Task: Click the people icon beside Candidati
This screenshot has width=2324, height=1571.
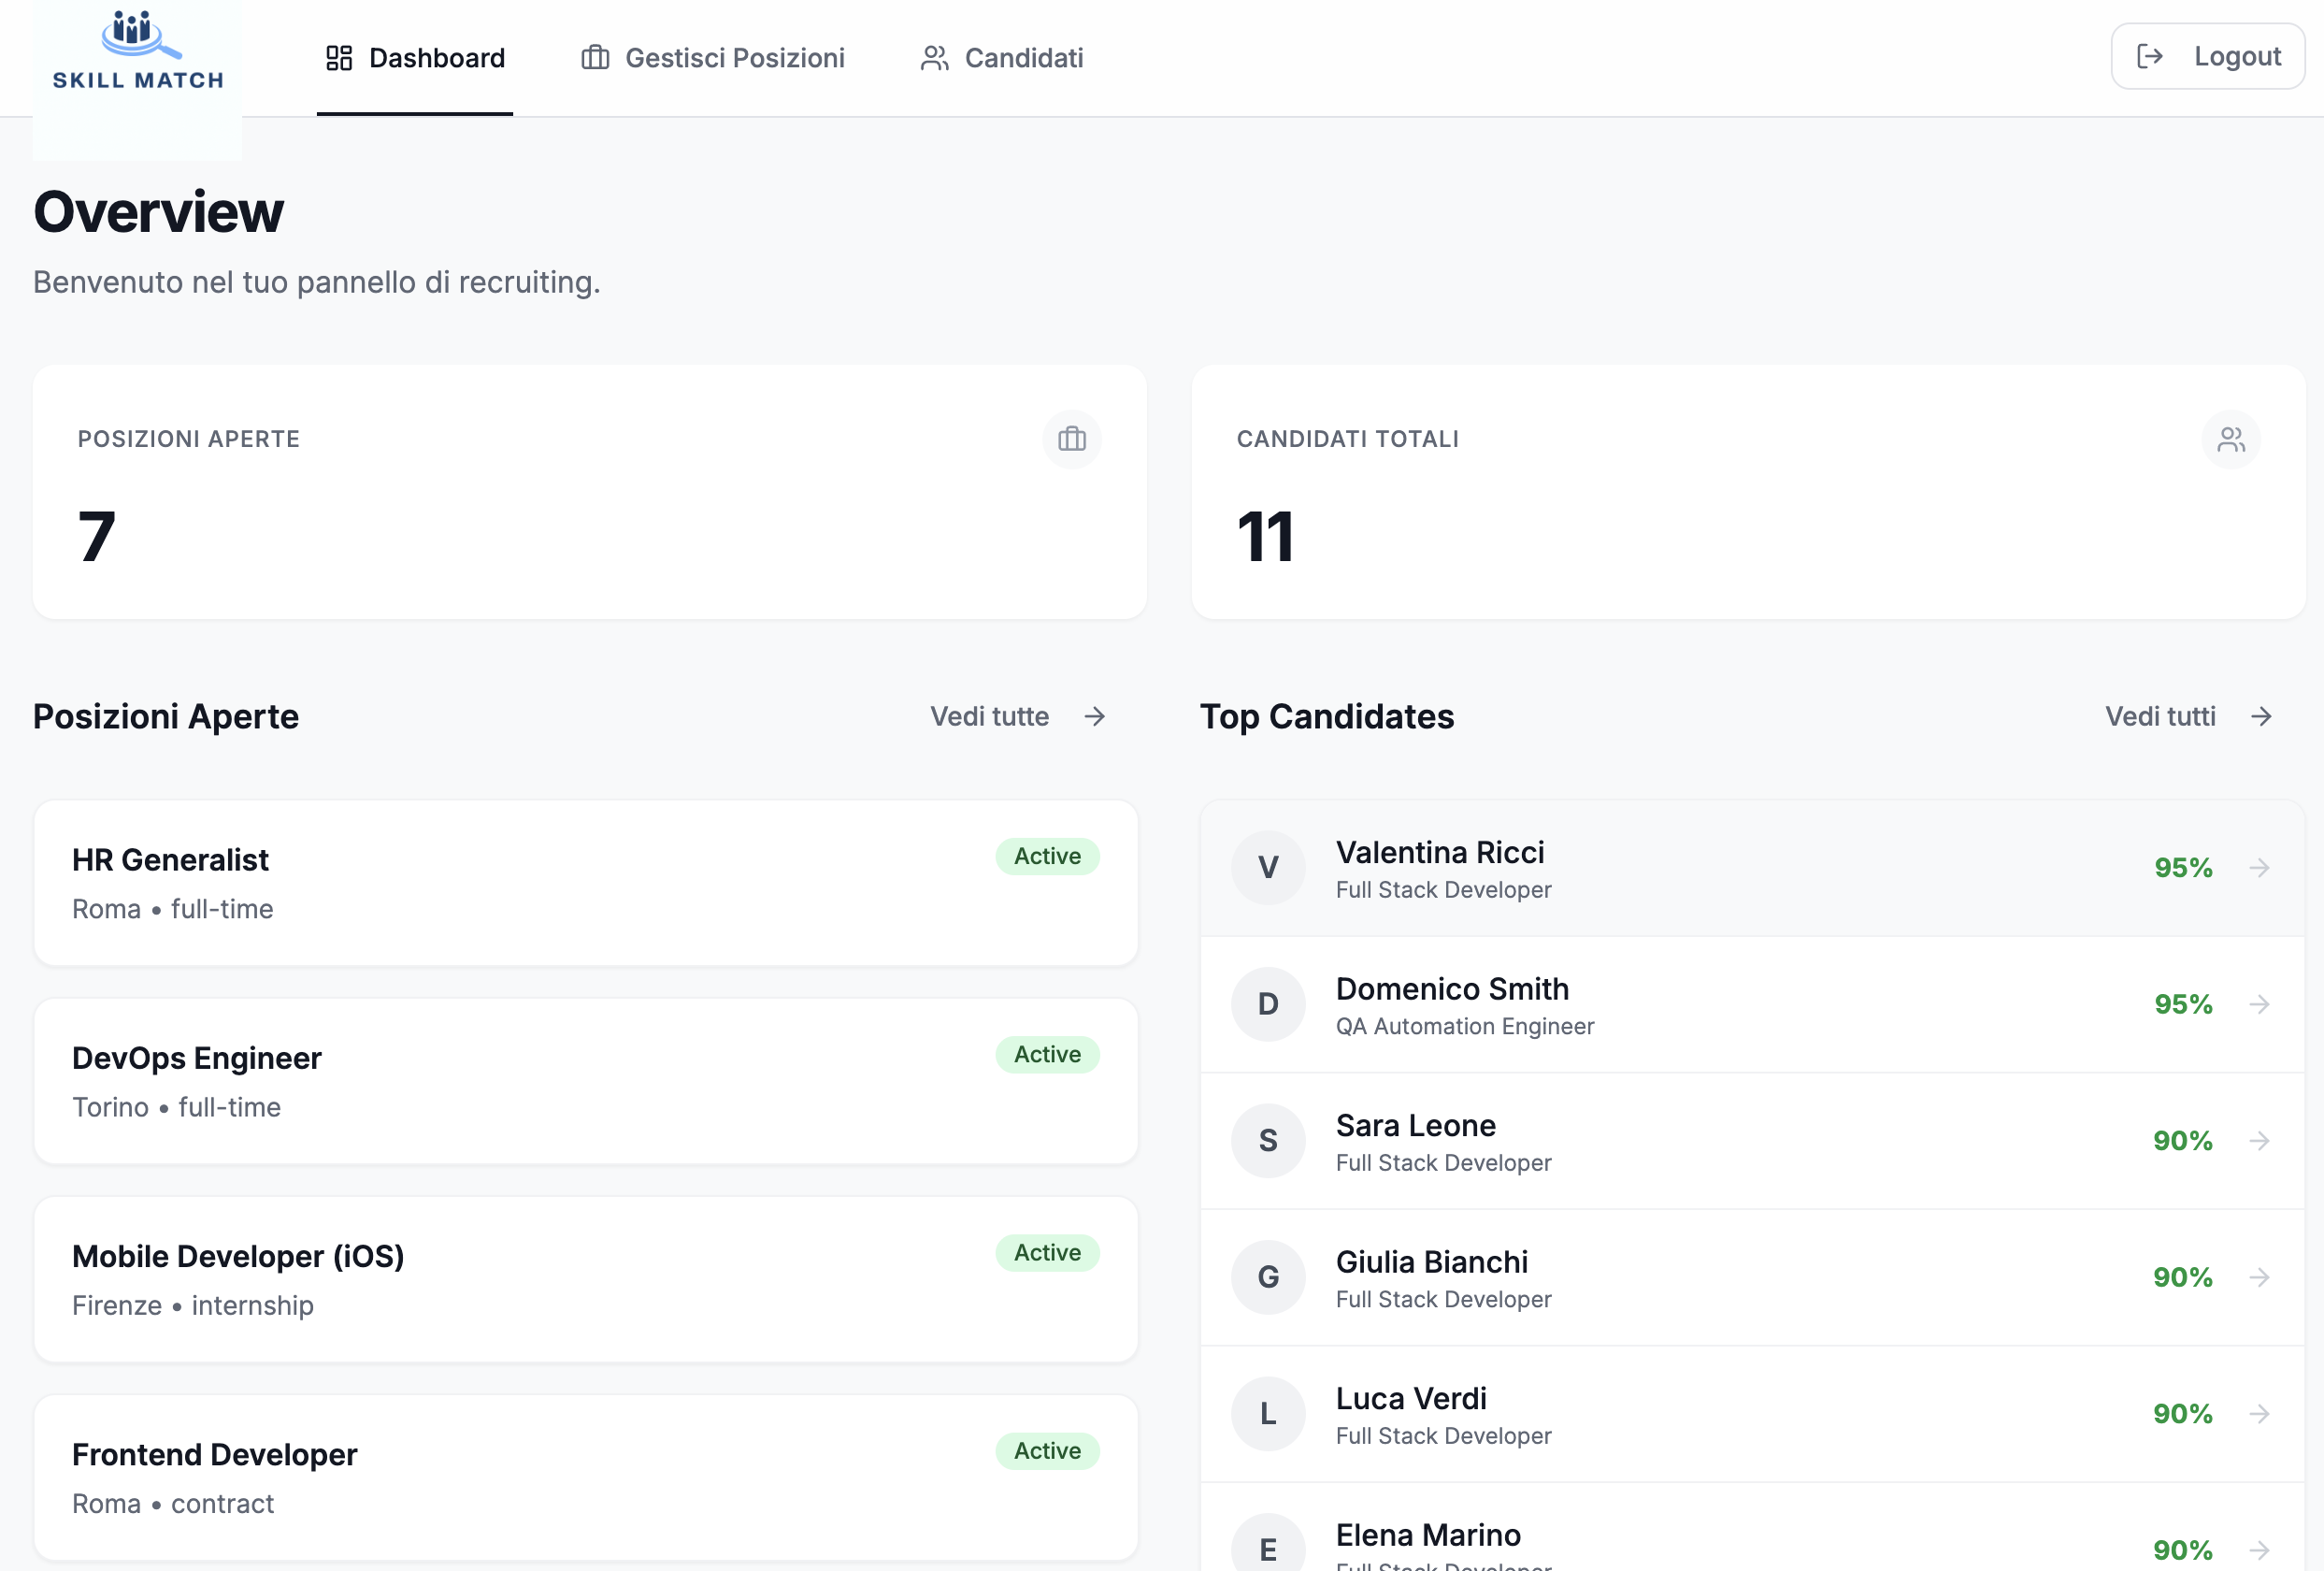Action: pyautogui.click(x=934, y=58)
